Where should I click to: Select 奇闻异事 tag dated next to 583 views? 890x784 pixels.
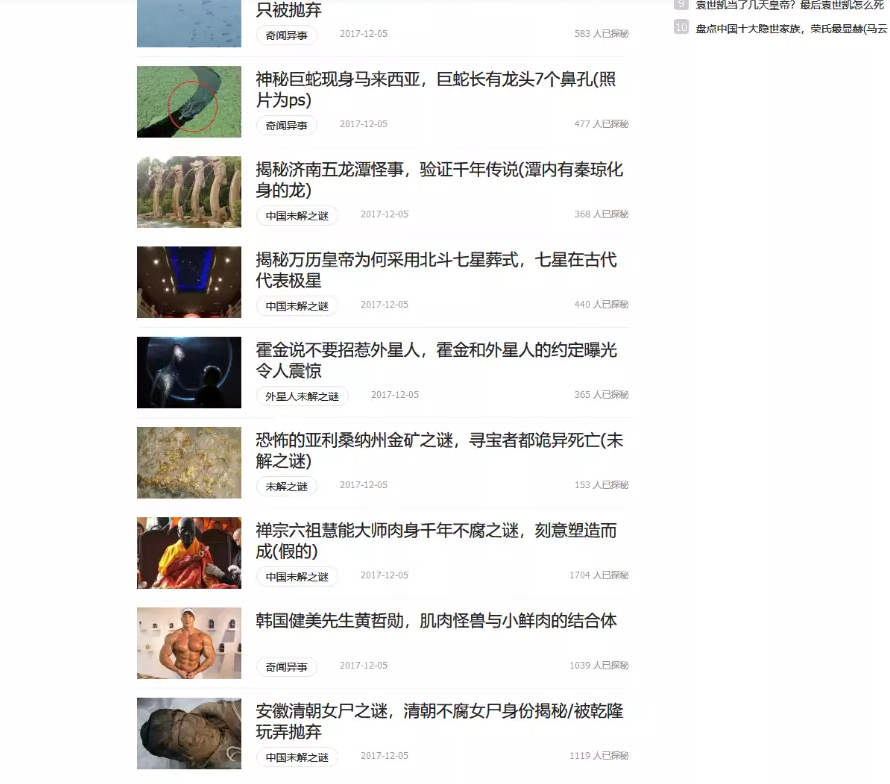pyautogui.click(x=286, y=35)
